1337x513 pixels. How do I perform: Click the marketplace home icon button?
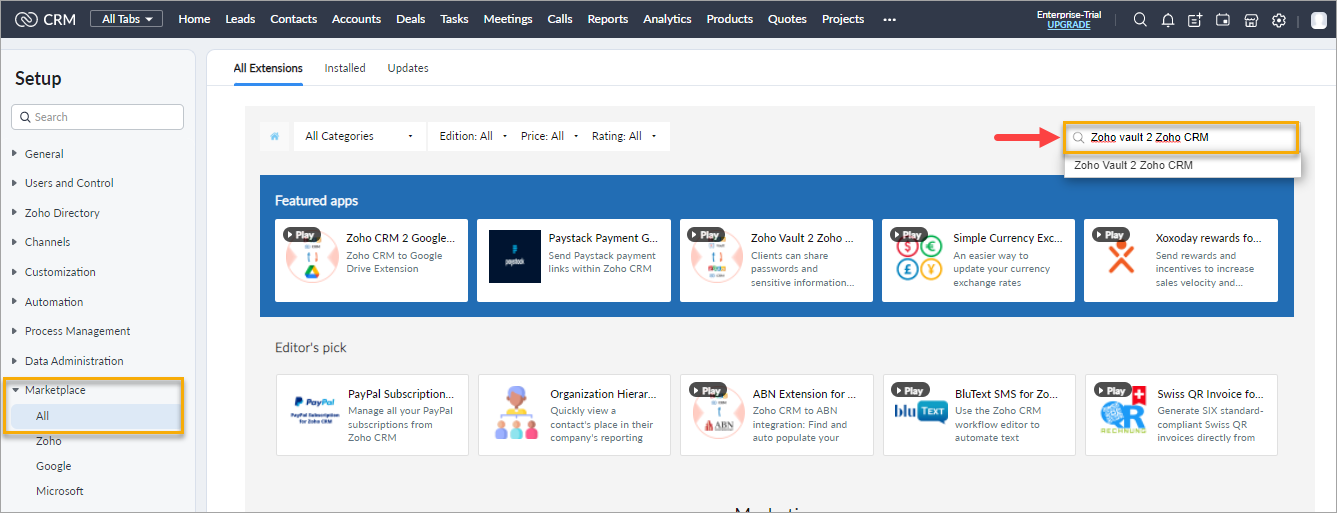click(275, 136)
